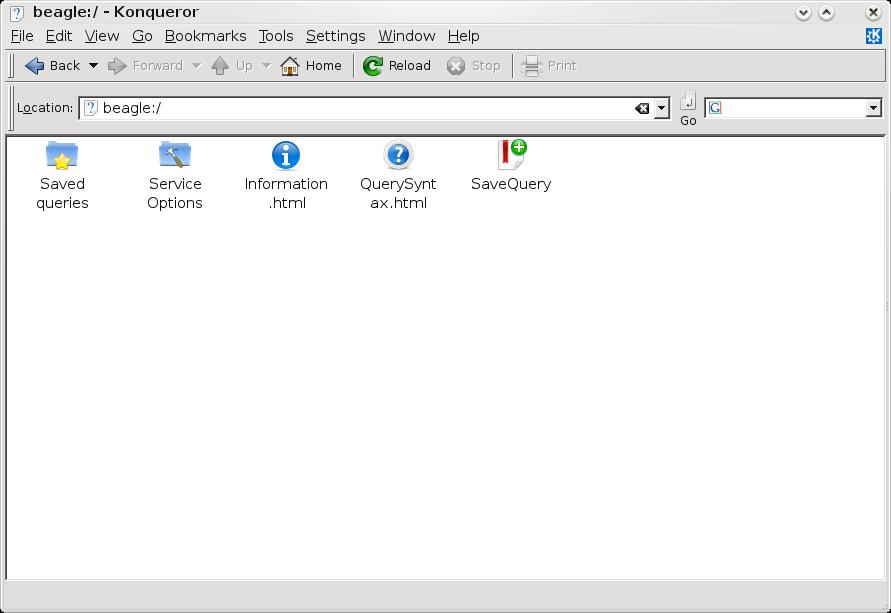The width and height of the screenshot is (891, 613).
Task: Click the Stop loading button
Action: pyautogui.click(x=473, y=66)
